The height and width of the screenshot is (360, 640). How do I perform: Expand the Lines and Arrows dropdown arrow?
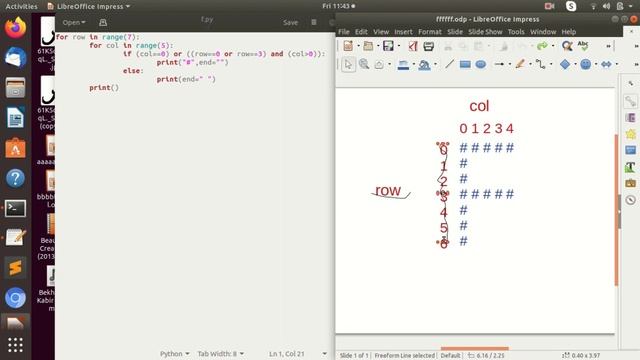pos(509,64)
